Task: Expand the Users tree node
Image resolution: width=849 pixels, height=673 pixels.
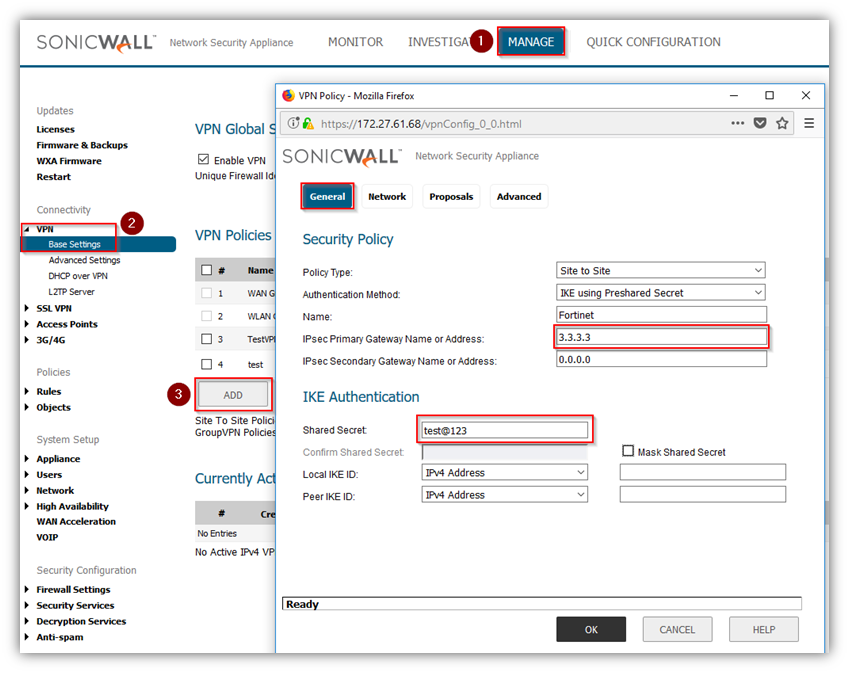Action: (x=27, y=474)
